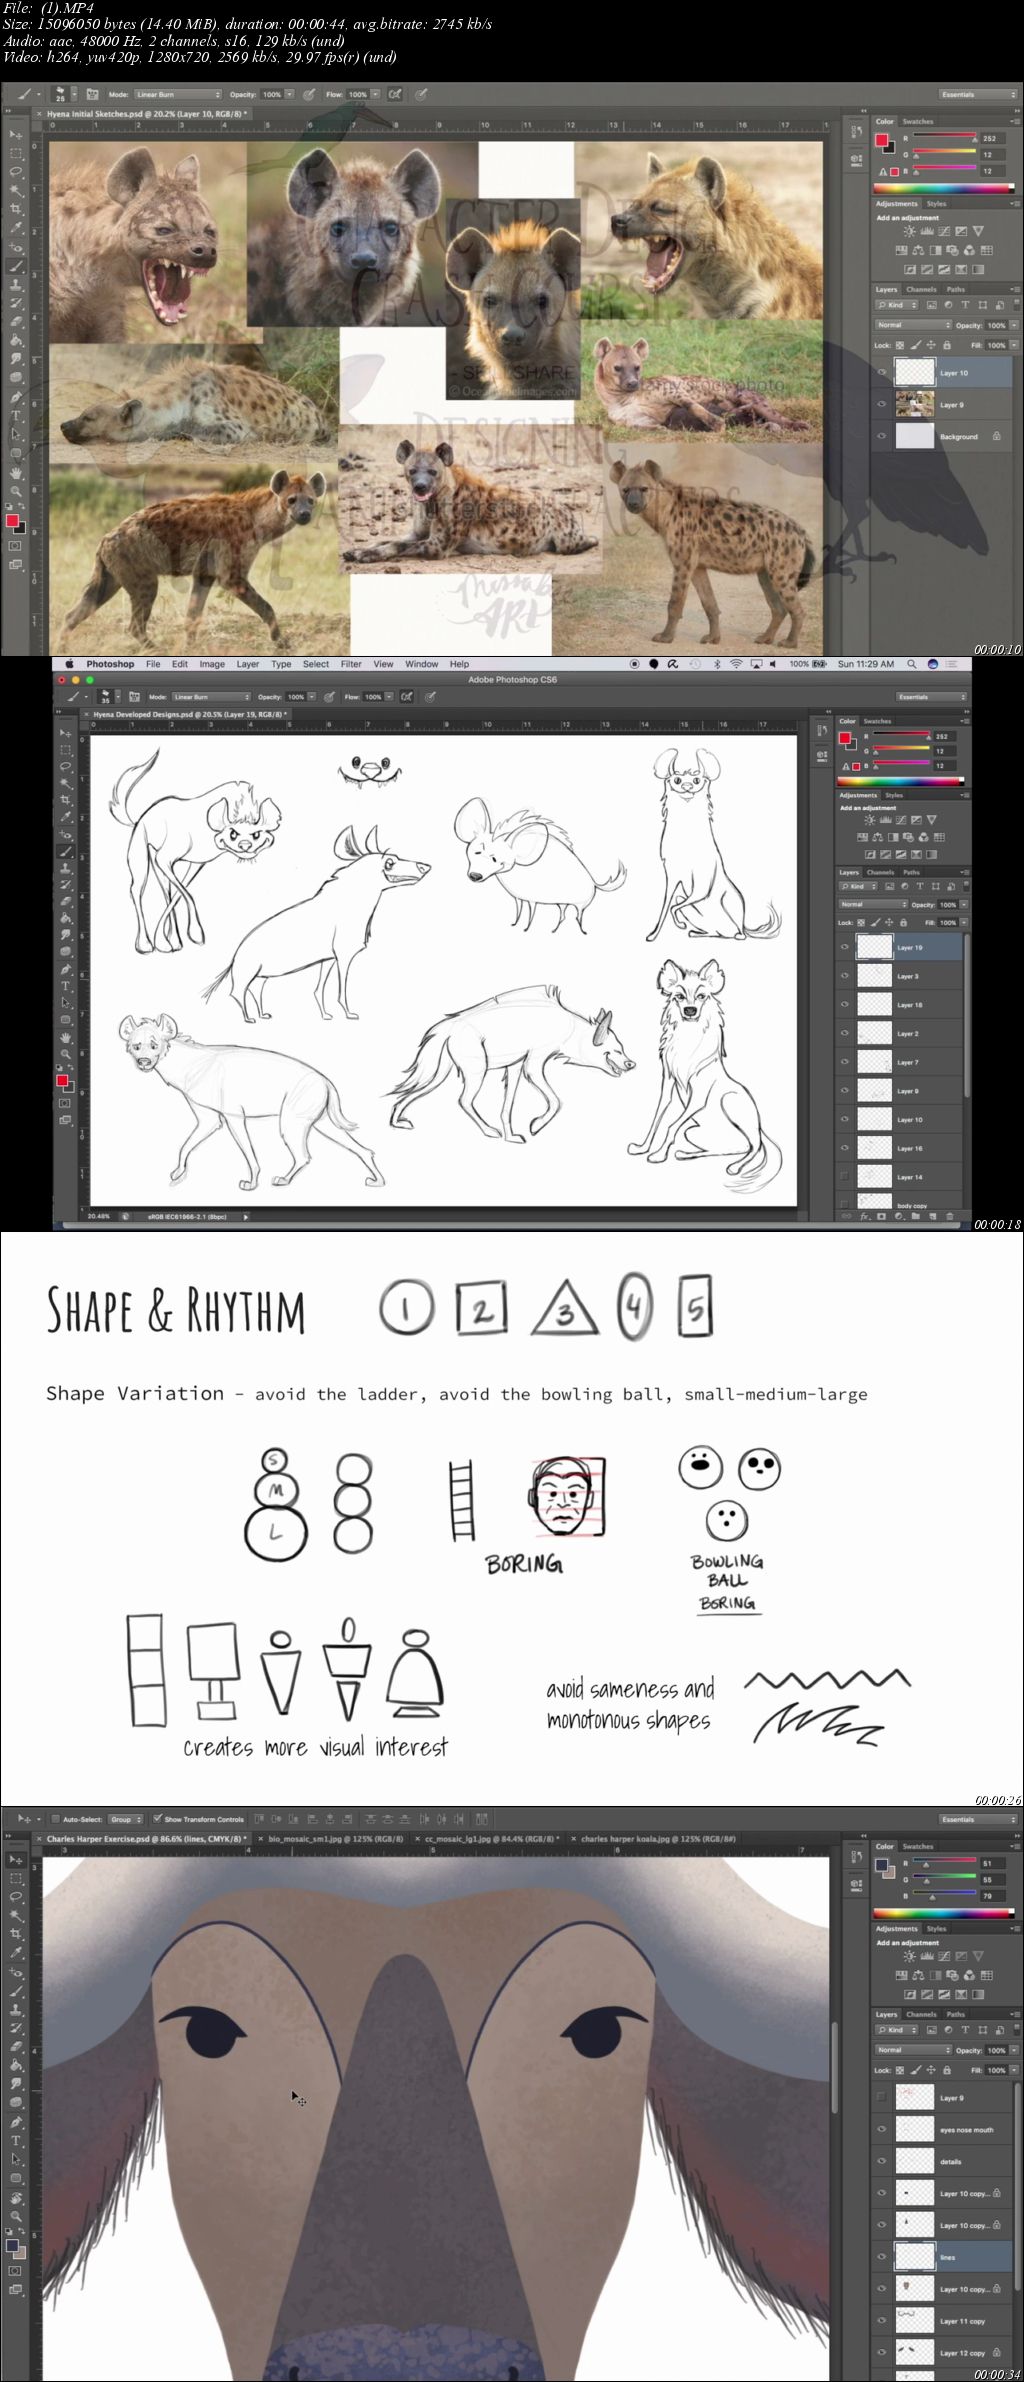Image resolution: width=1024 pixels, height=2382 pixels.
Task: Select the 'lines' layer thumbnail
Action: (x=914, y=2256)
